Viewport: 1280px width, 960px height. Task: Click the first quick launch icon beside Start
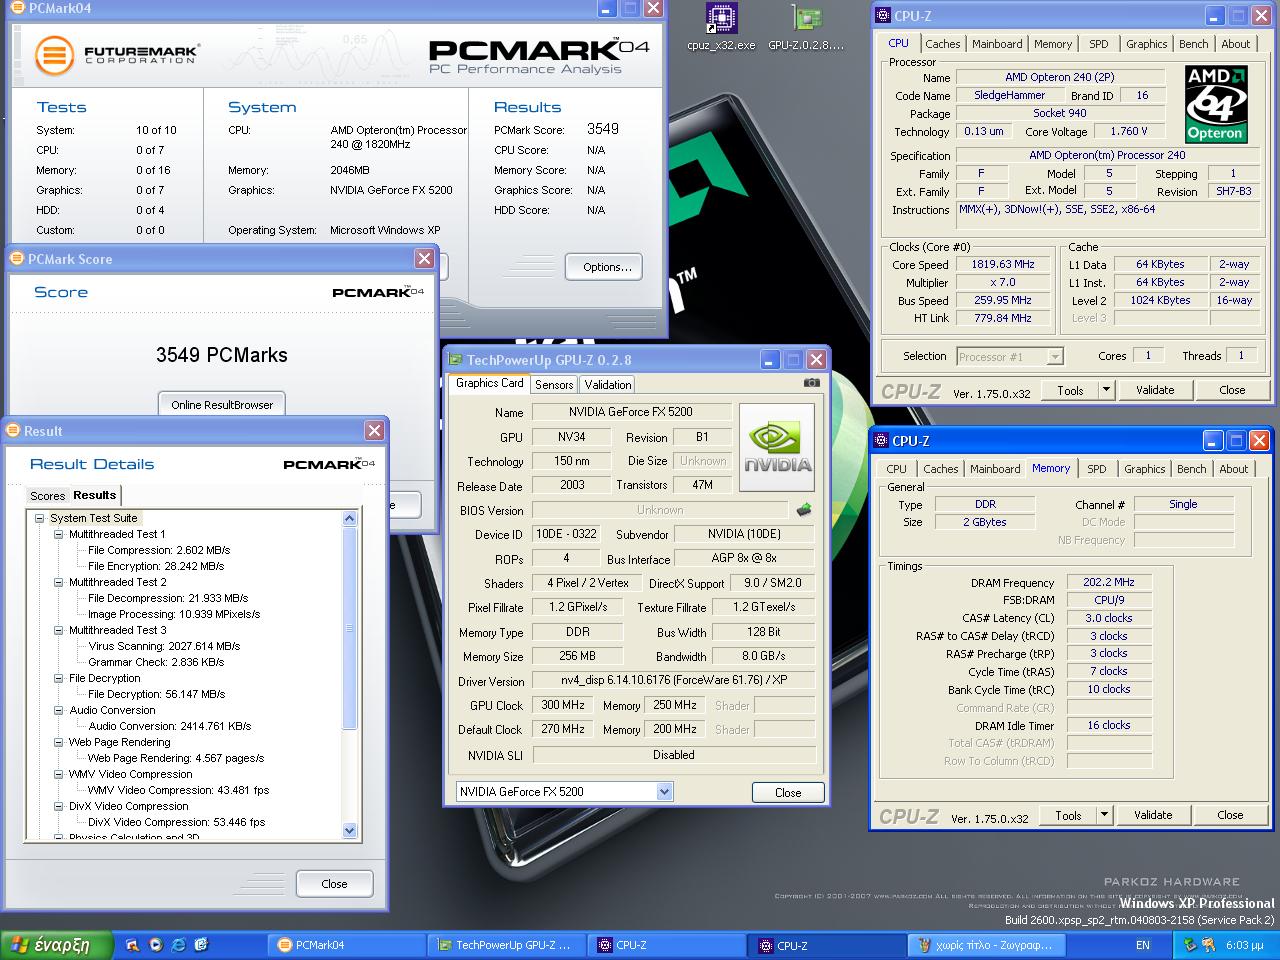(x=132, y=944)
